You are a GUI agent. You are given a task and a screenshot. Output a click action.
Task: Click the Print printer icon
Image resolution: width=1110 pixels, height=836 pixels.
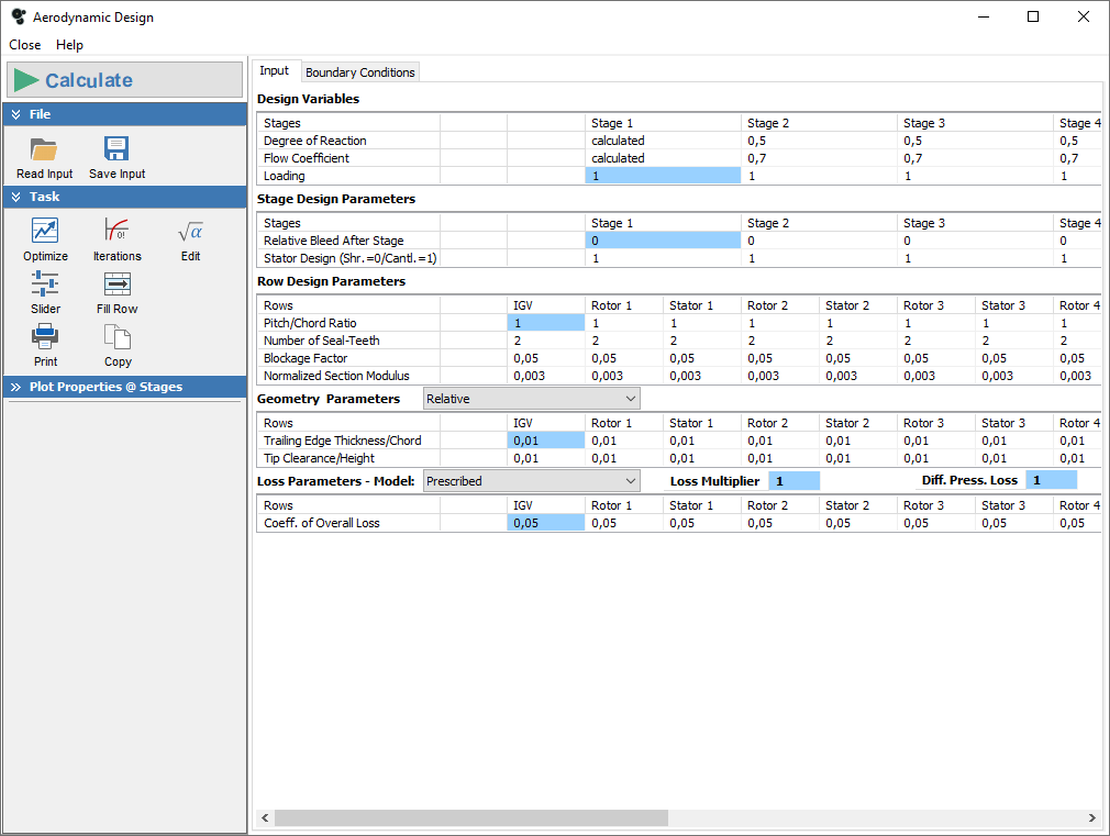(45, 336)
